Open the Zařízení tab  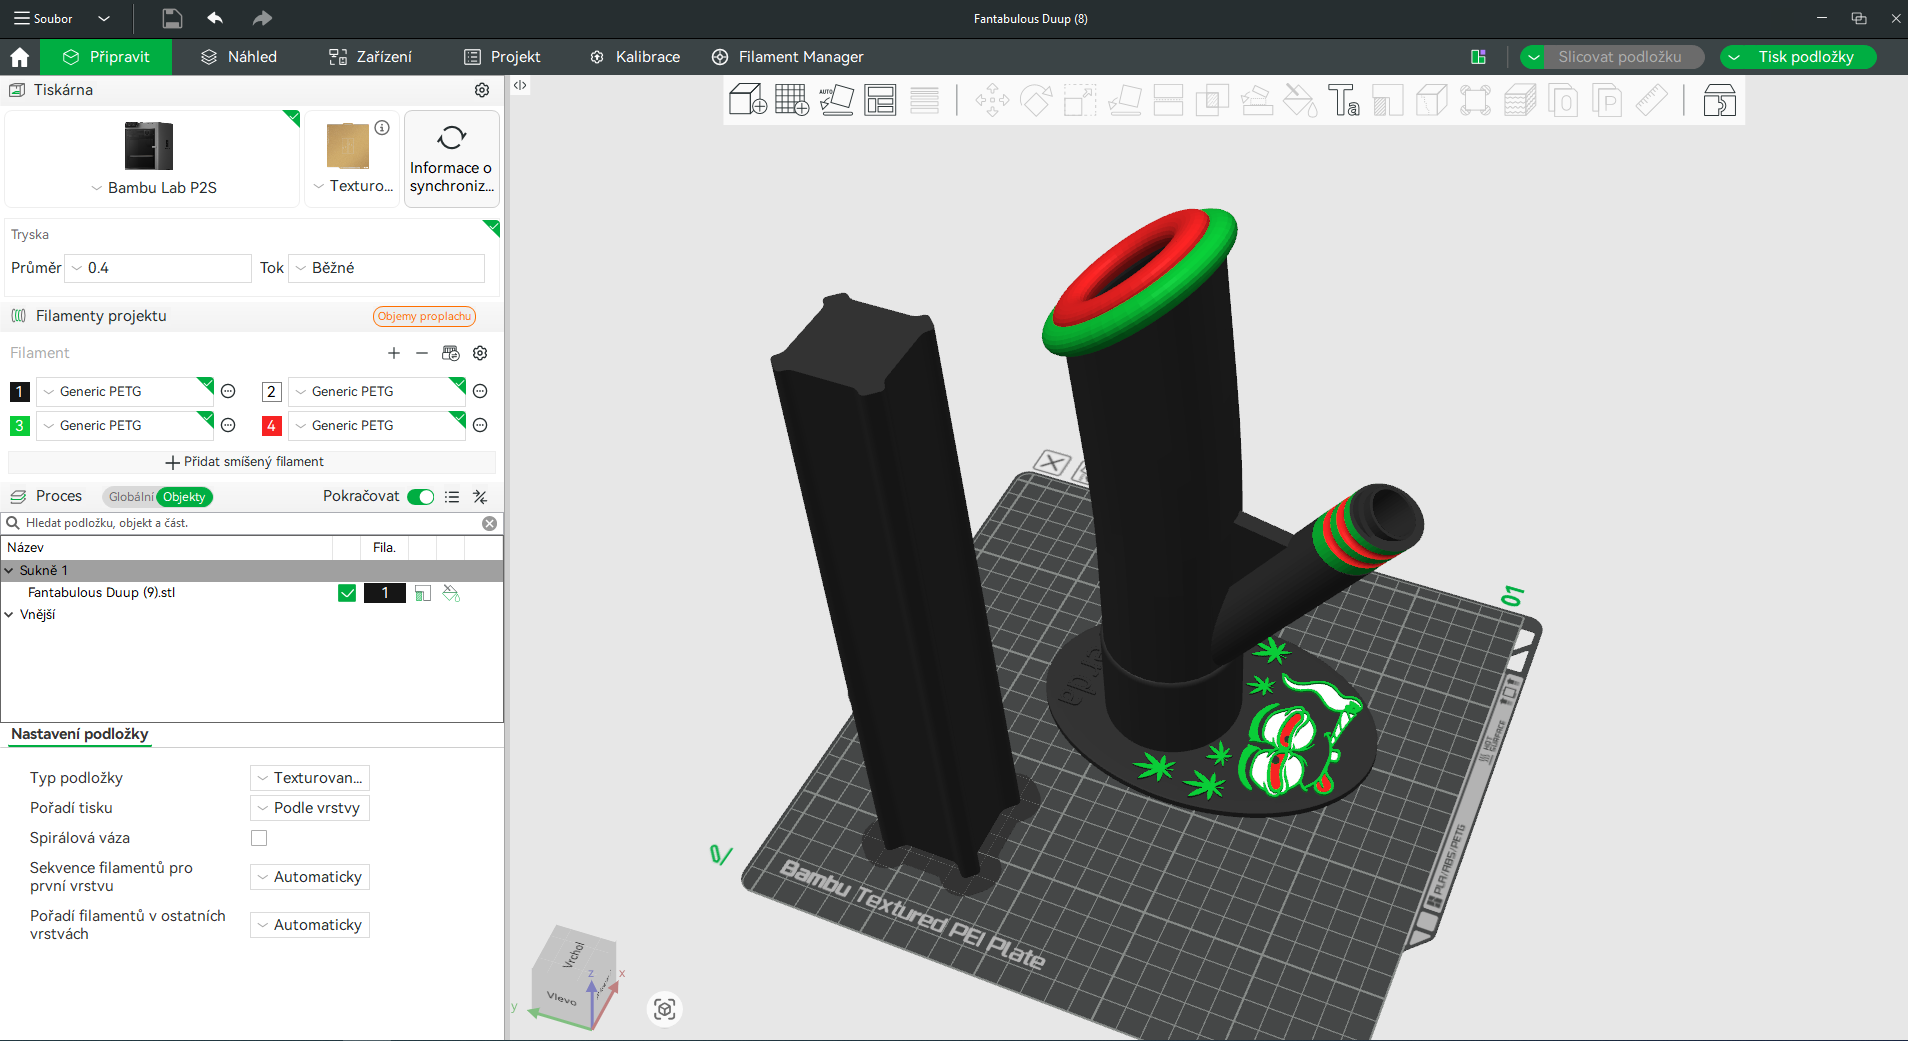pos(370,57)
